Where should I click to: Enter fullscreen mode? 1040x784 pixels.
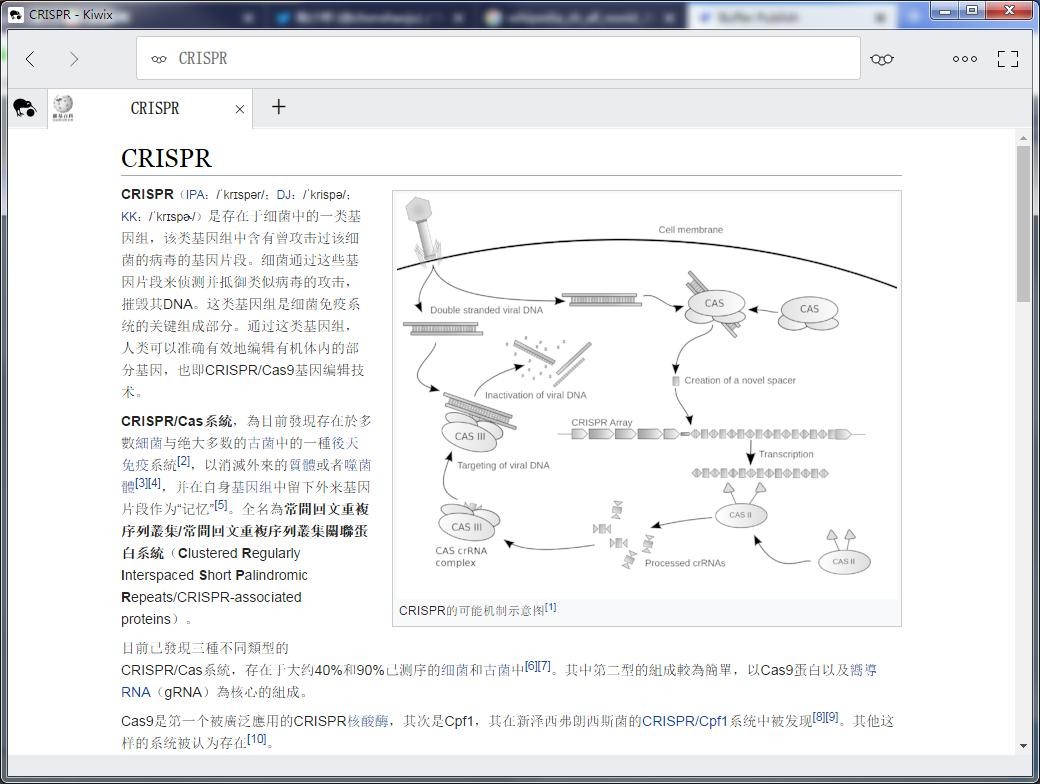tap(1008, 59)
